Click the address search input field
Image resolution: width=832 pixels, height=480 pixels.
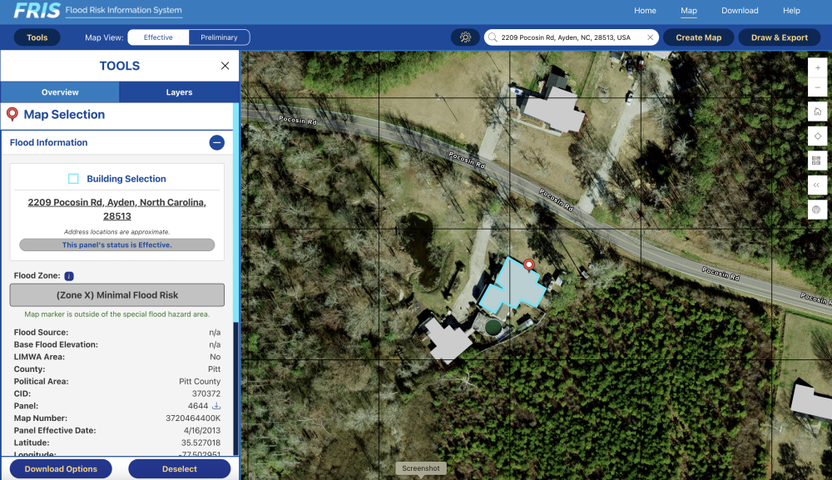tap(571, 38)
